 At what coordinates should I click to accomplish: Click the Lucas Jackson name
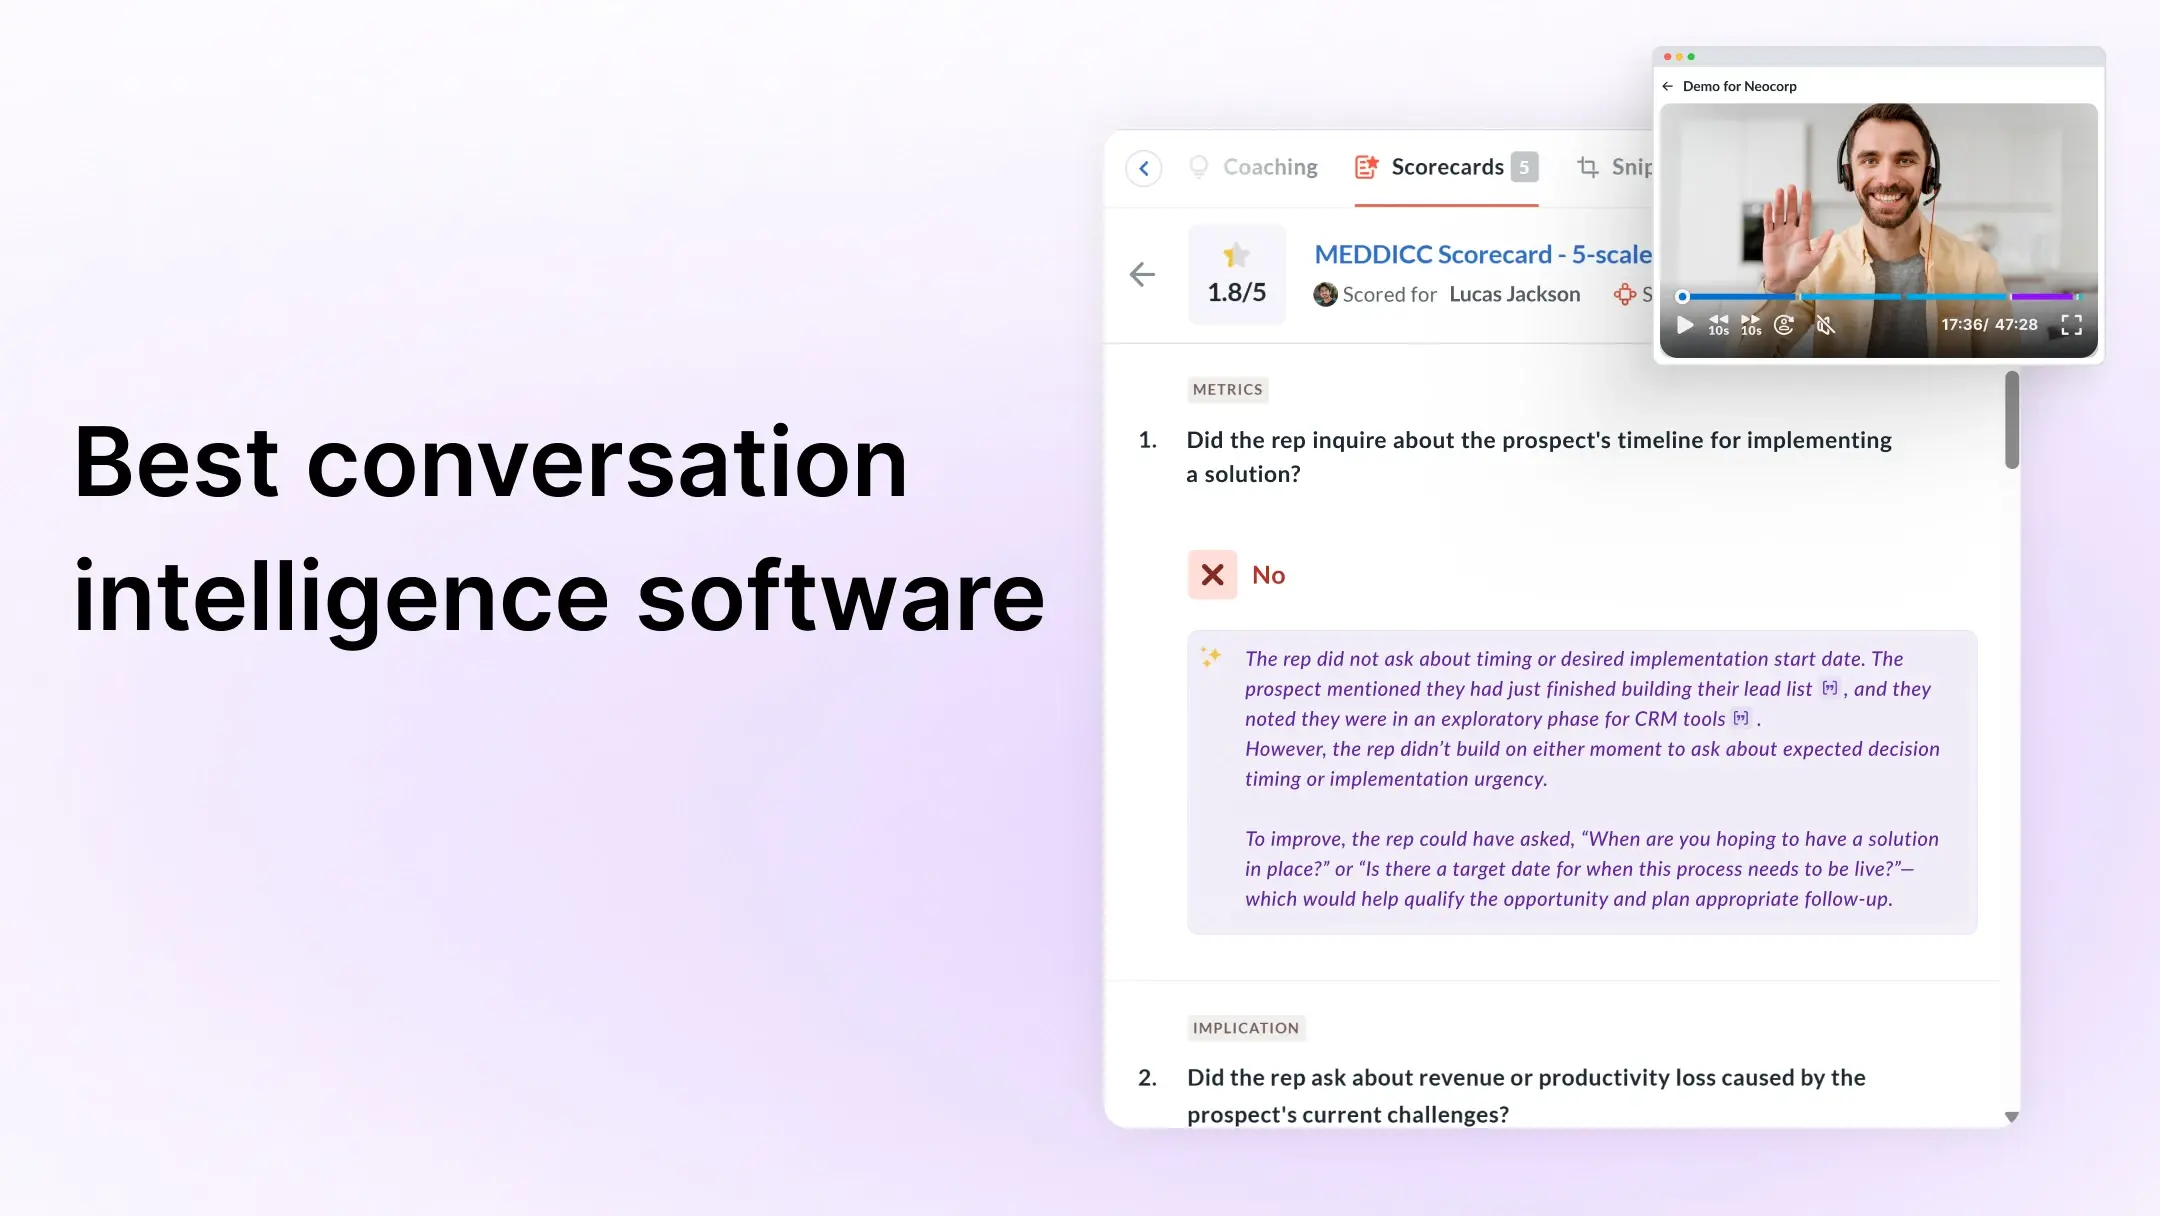click(x=1514, y=294)
